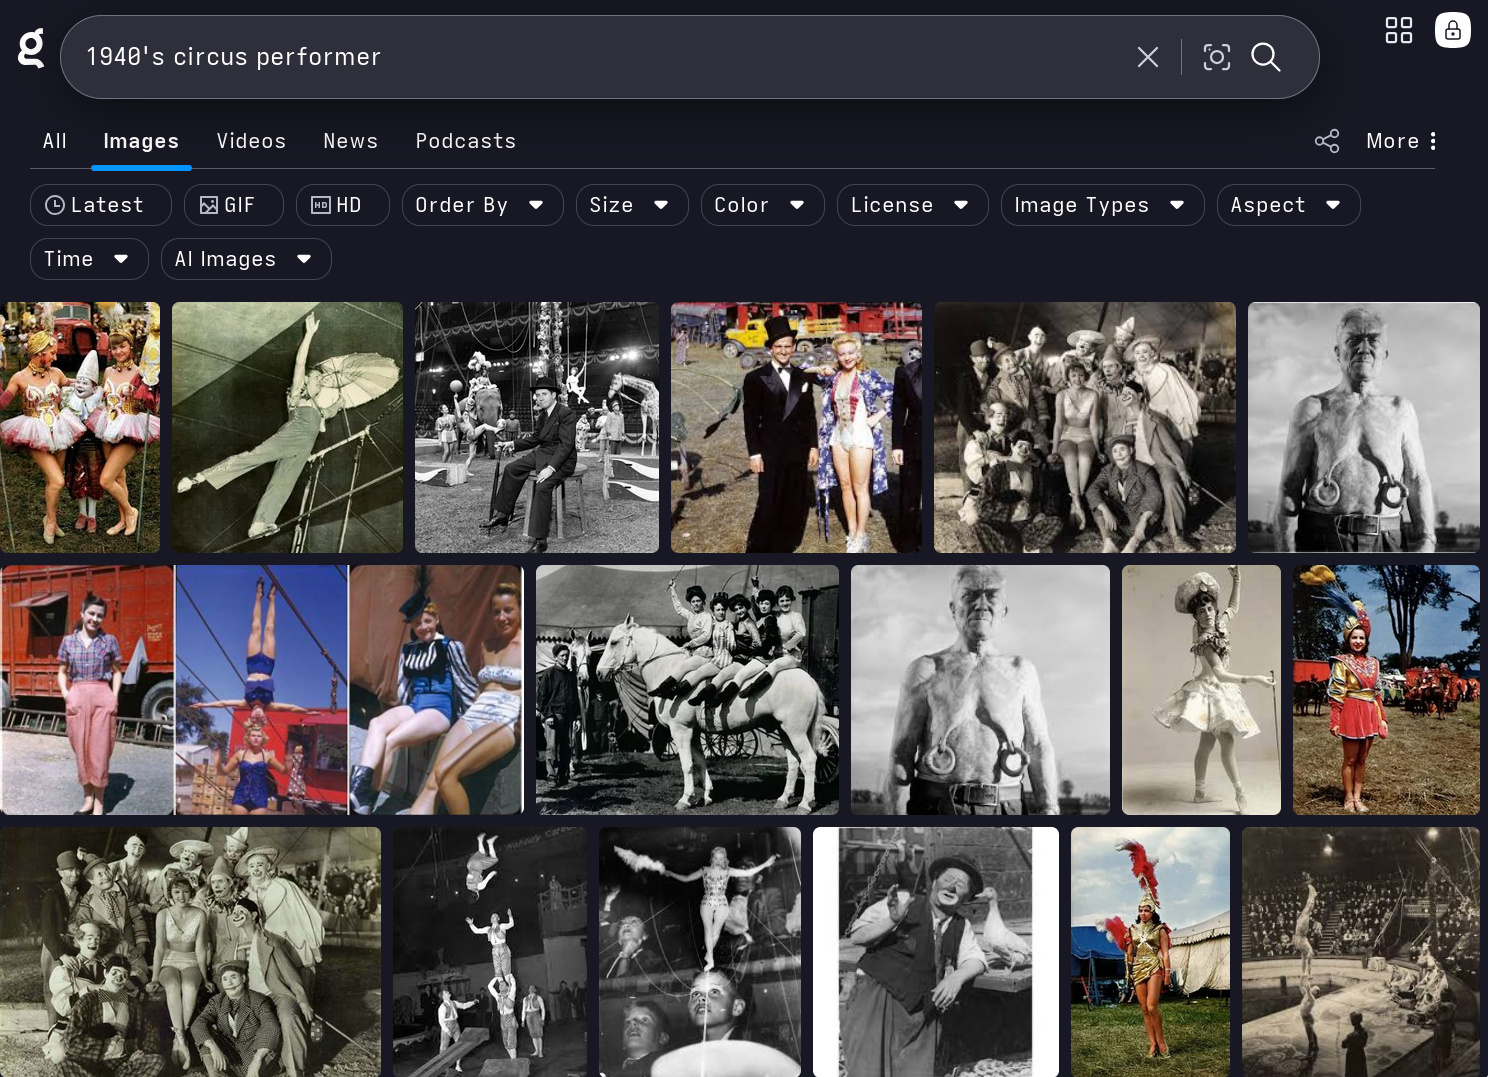
Task: Open the ringmaster in top hat color photo
Action: [x=797, y=428]
